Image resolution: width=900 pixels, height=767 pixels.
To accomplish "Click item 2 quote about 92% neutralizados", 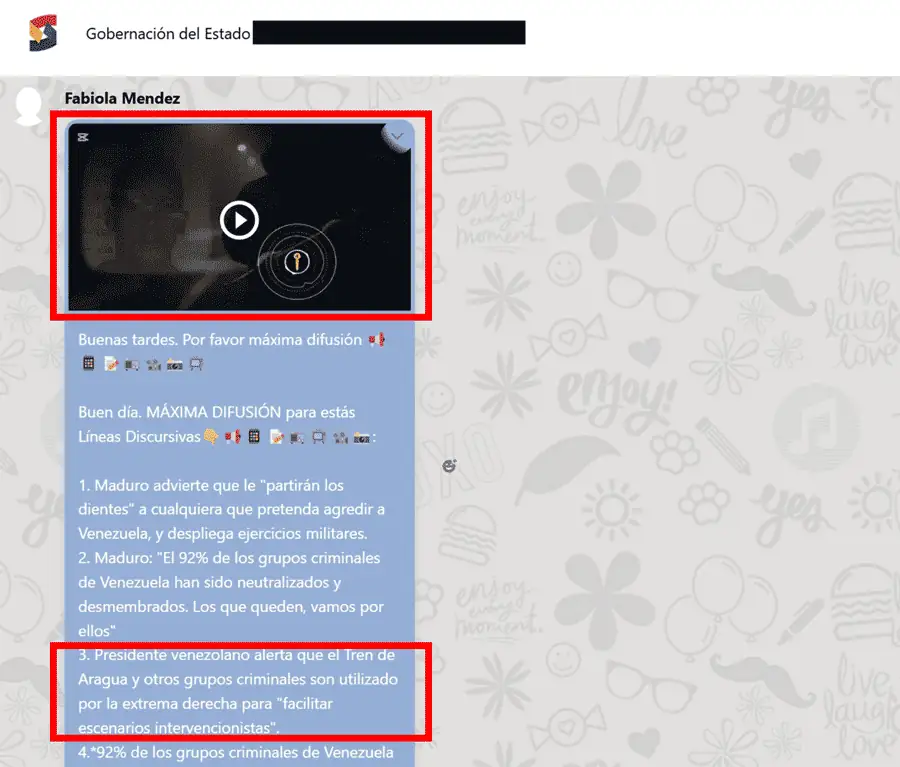I will 230,582.
